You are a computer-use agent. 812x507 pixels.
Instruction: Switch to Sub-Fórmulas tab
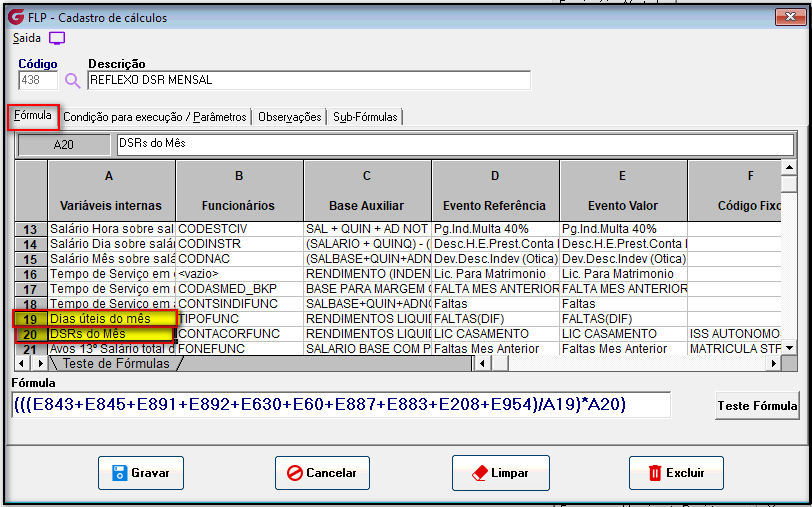pyautogui.click(x=365, y=117)
